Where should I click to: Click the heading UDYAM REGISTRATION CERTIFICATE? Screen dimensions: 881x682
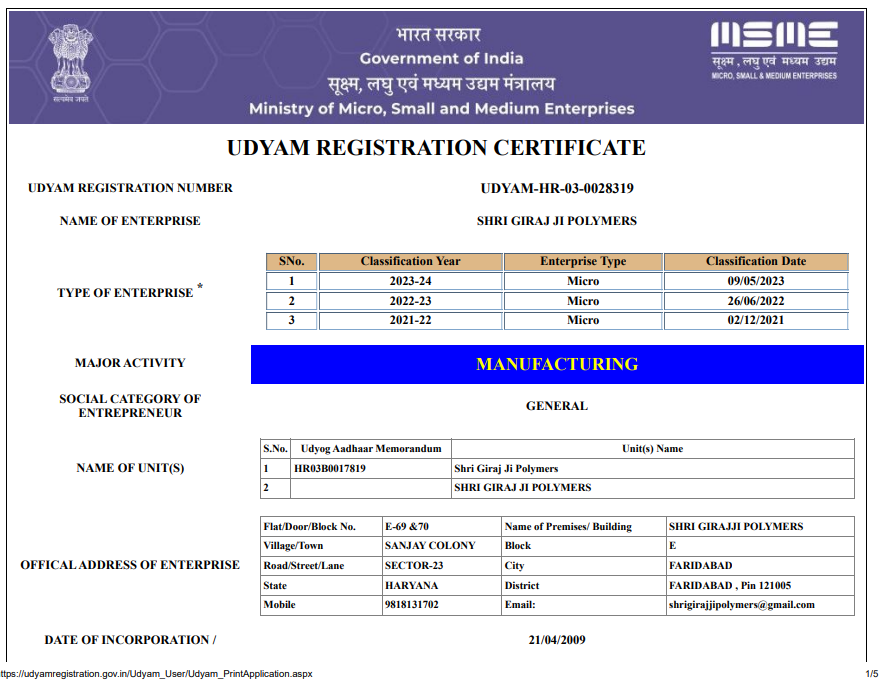coord(436,148)
